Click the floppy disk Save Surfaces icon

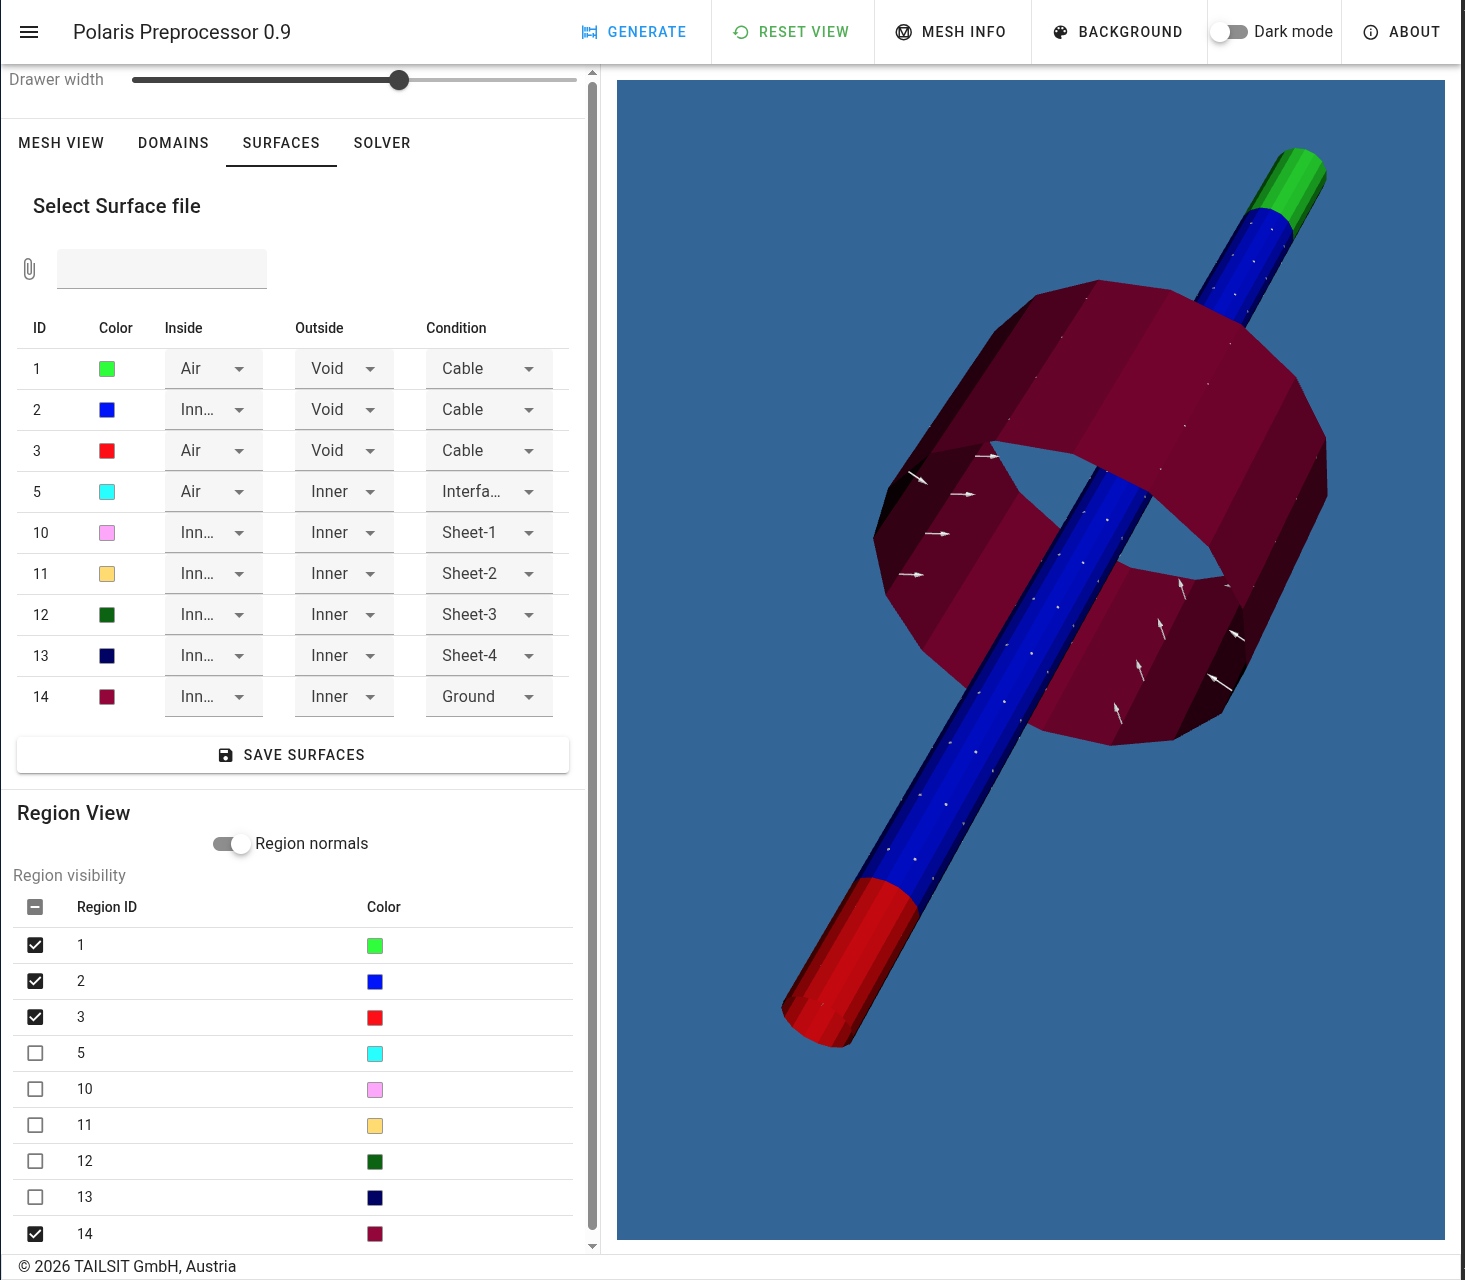click(x=226, y=755)
